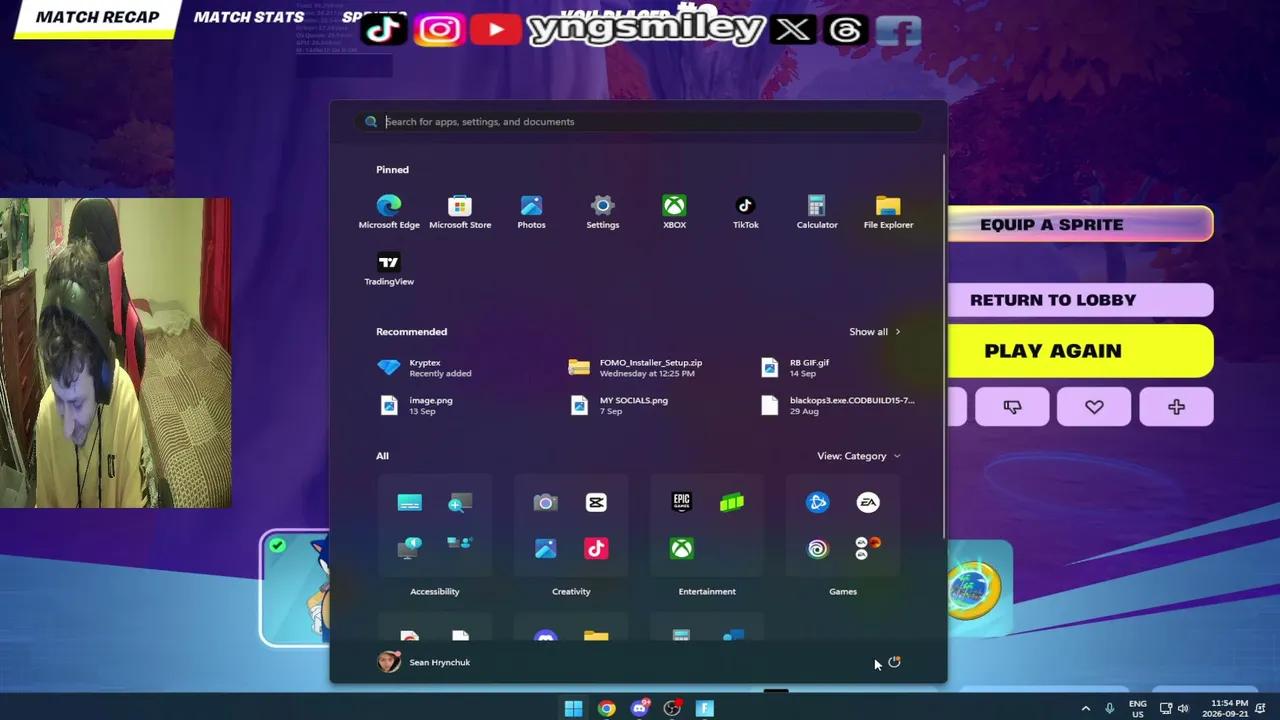Open image.png from recommended
Viewport: 1280px width, 720px height.
click(416, 405)
